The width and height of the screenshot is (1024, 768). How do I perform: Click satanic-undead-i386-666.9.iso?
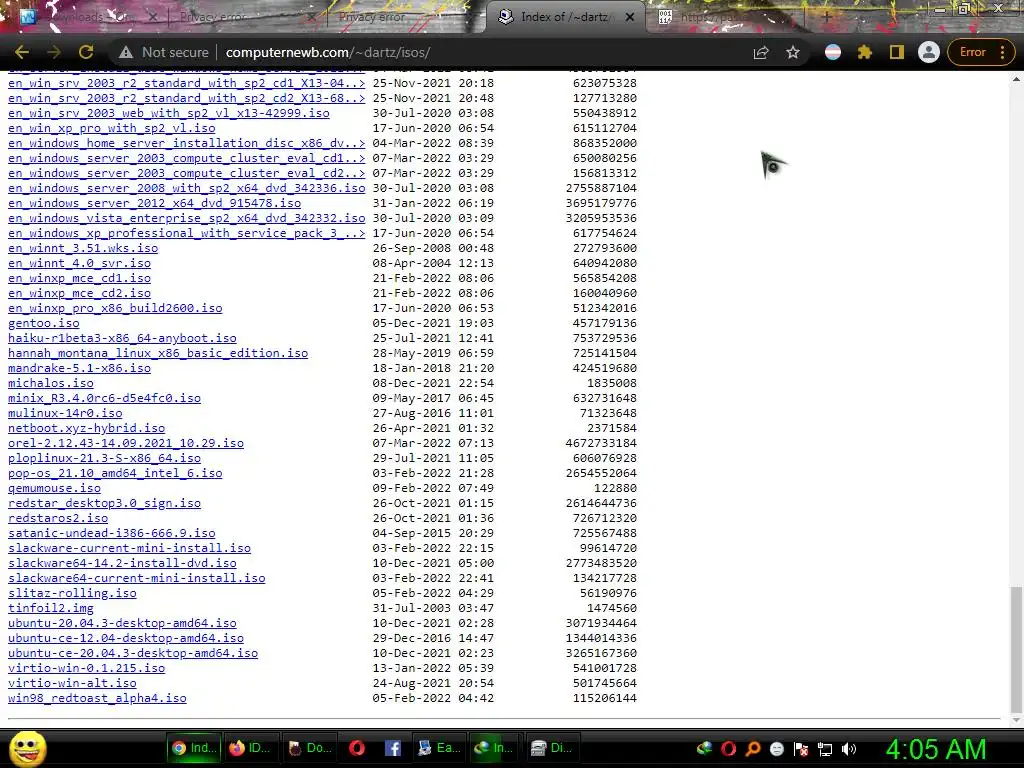[112, 534]
